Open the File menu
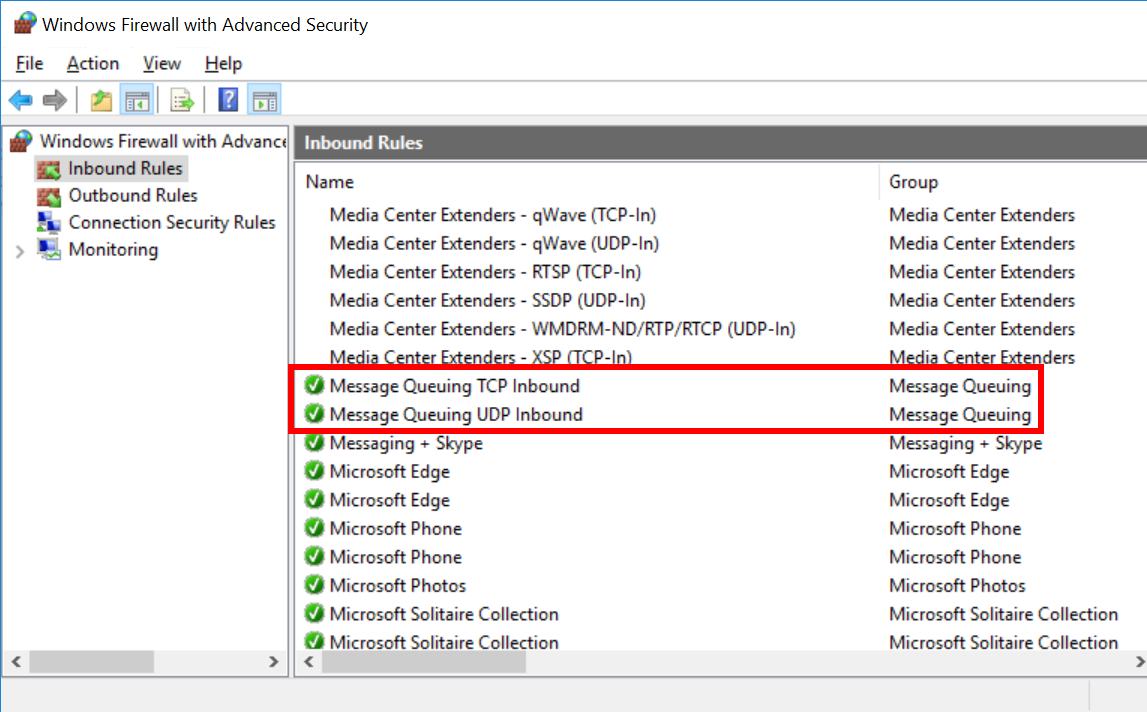The width and height of the screenshot is (1147, 712). tap(30, 64)
